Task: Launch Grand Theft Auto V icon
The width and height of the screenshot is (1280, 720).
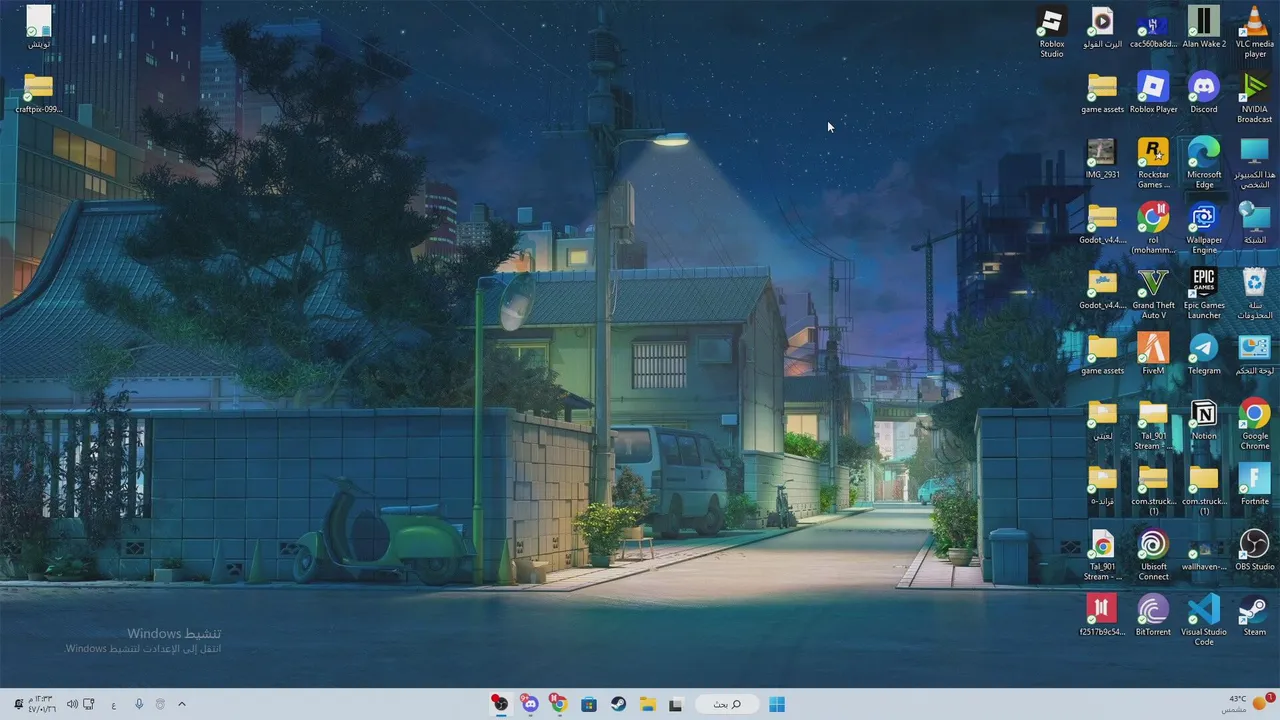Action: click(x=1153, y=294)
